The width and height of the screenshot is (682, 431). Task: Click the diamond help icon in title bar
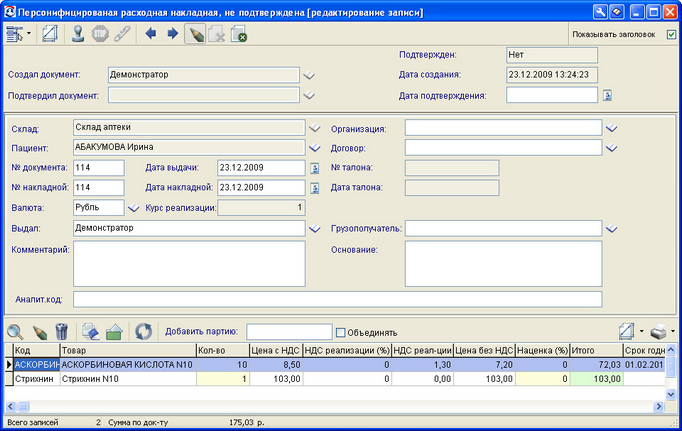pyautogui.click(x=616, y=12)
